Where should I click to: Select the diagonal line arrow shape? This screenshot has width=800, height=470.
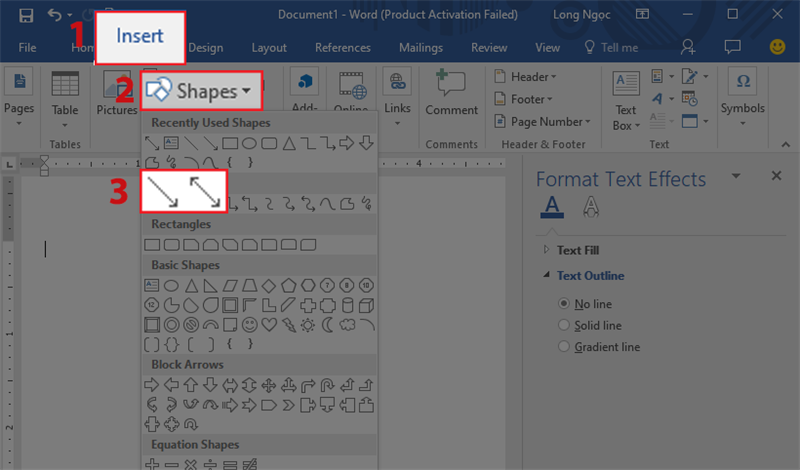(x=162, y=190)
